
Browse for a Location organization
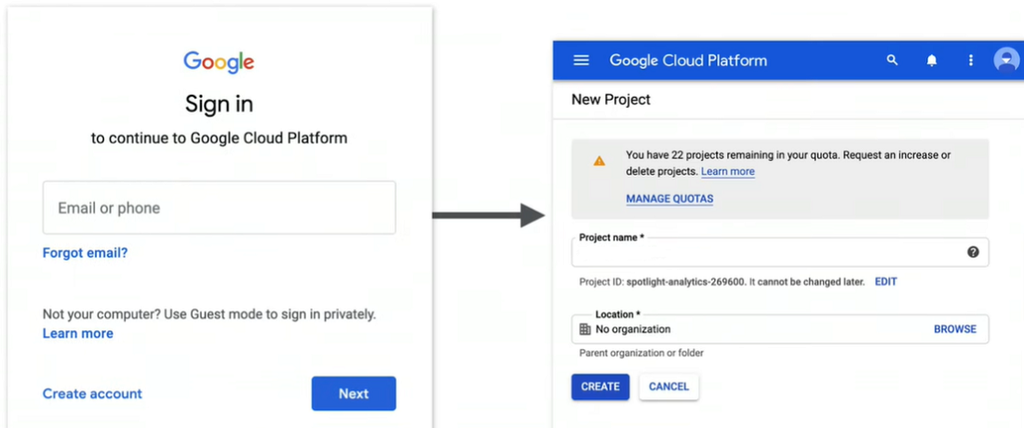(x=955, y=329)
